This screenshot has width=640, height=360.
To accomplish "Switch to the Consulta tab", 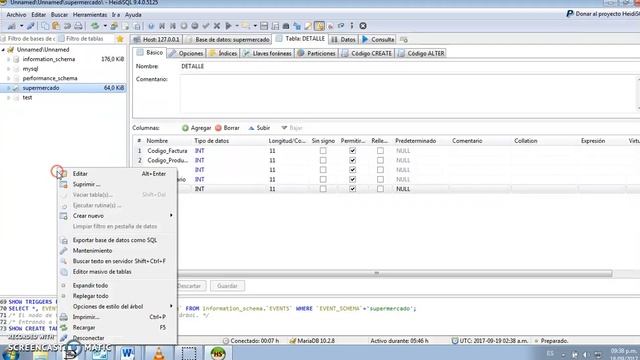I will pyautogui.click(x=378, y=40).
